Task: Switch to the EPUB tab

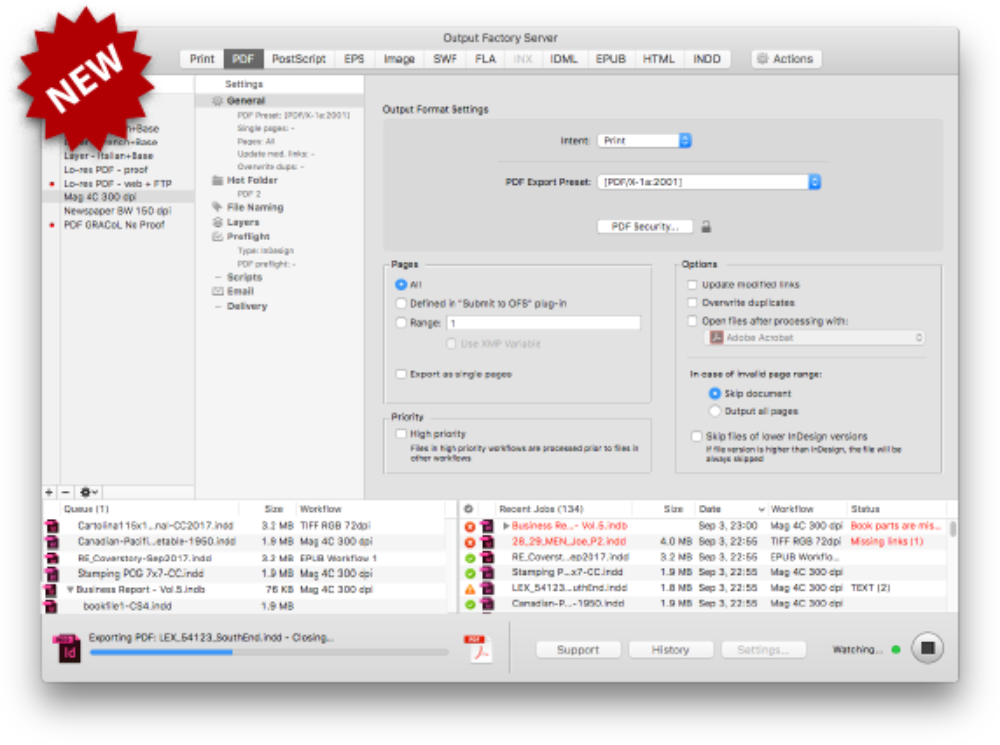Action: pyautogui.click(x=610, y=59)
